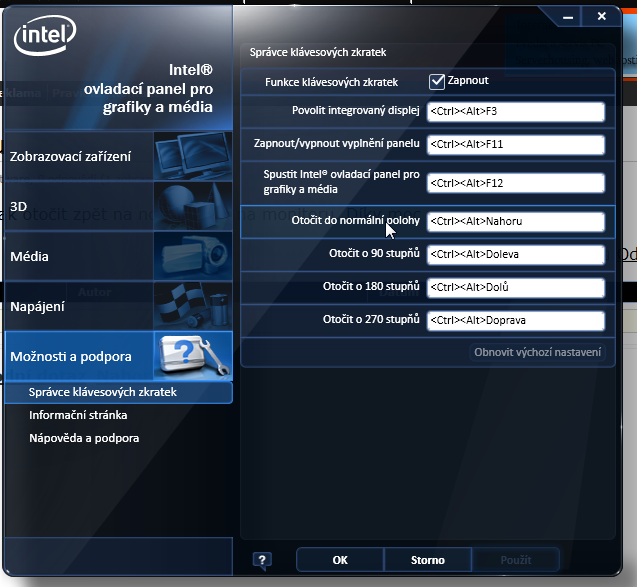Toggle the Zapnout hotkeys checkbox

437,82
